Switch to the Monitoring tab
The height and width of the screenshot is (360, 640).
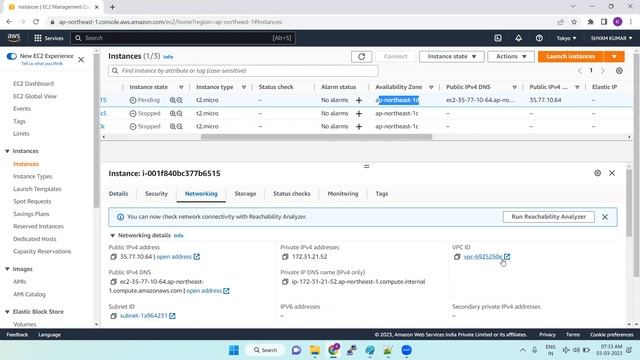click(x=343, y=193)
